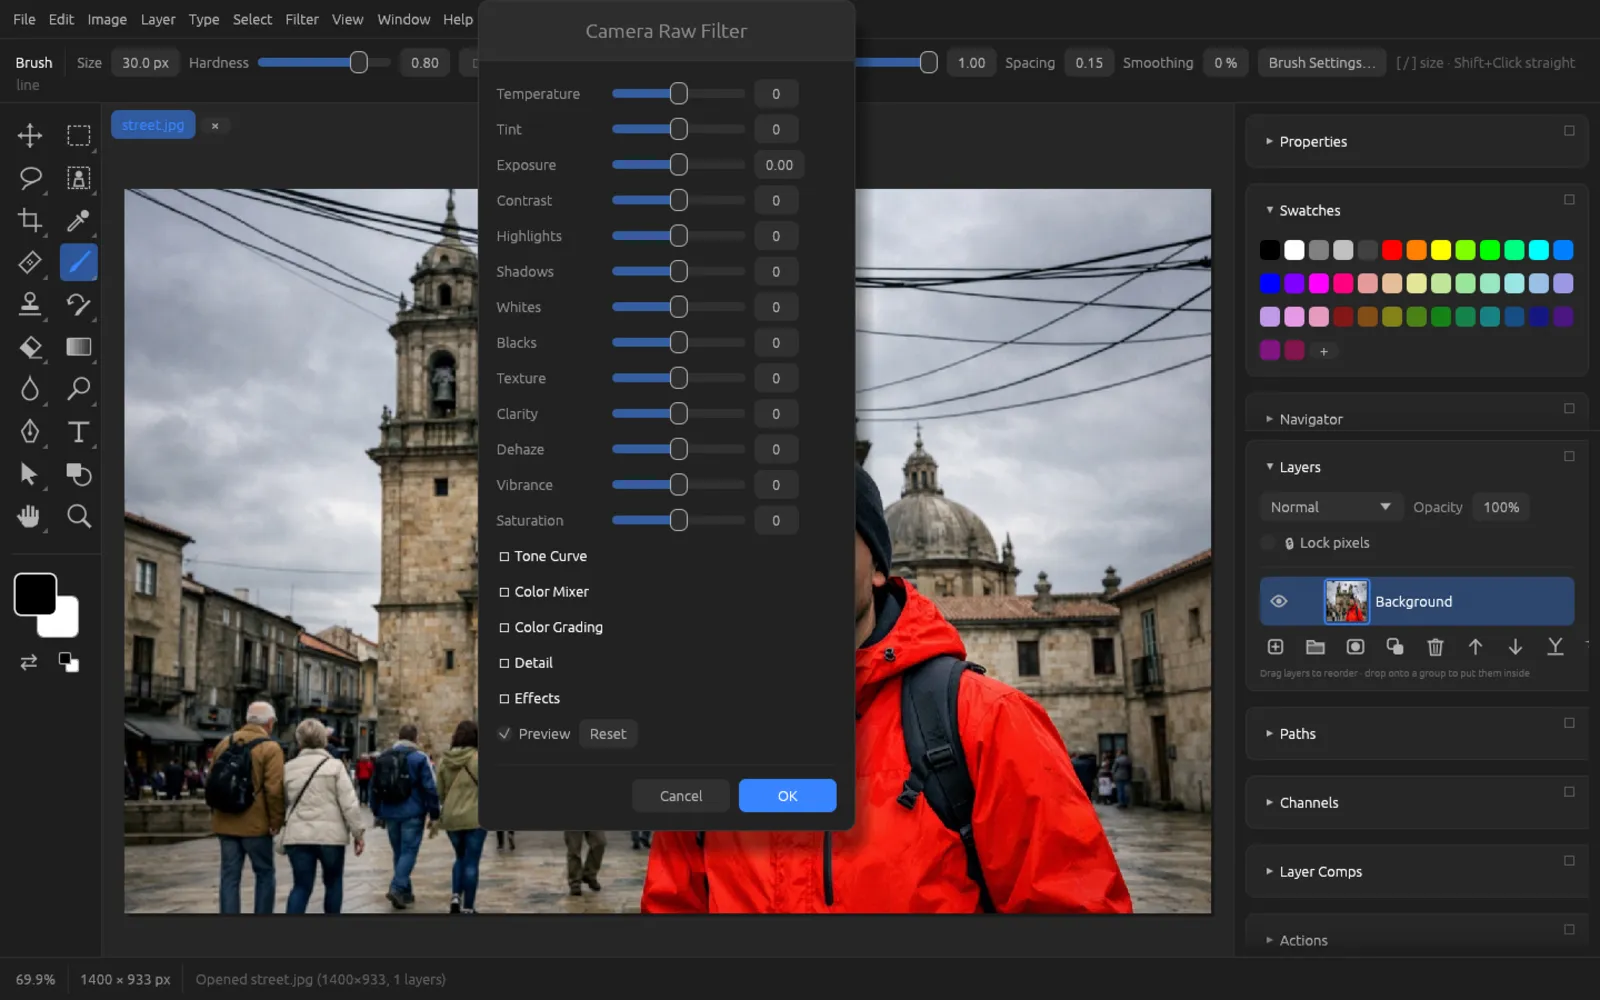The height and width of the screenshot is (1000, 1600).
Task: Add a layer mask
Action: (x=1355, y=647)
